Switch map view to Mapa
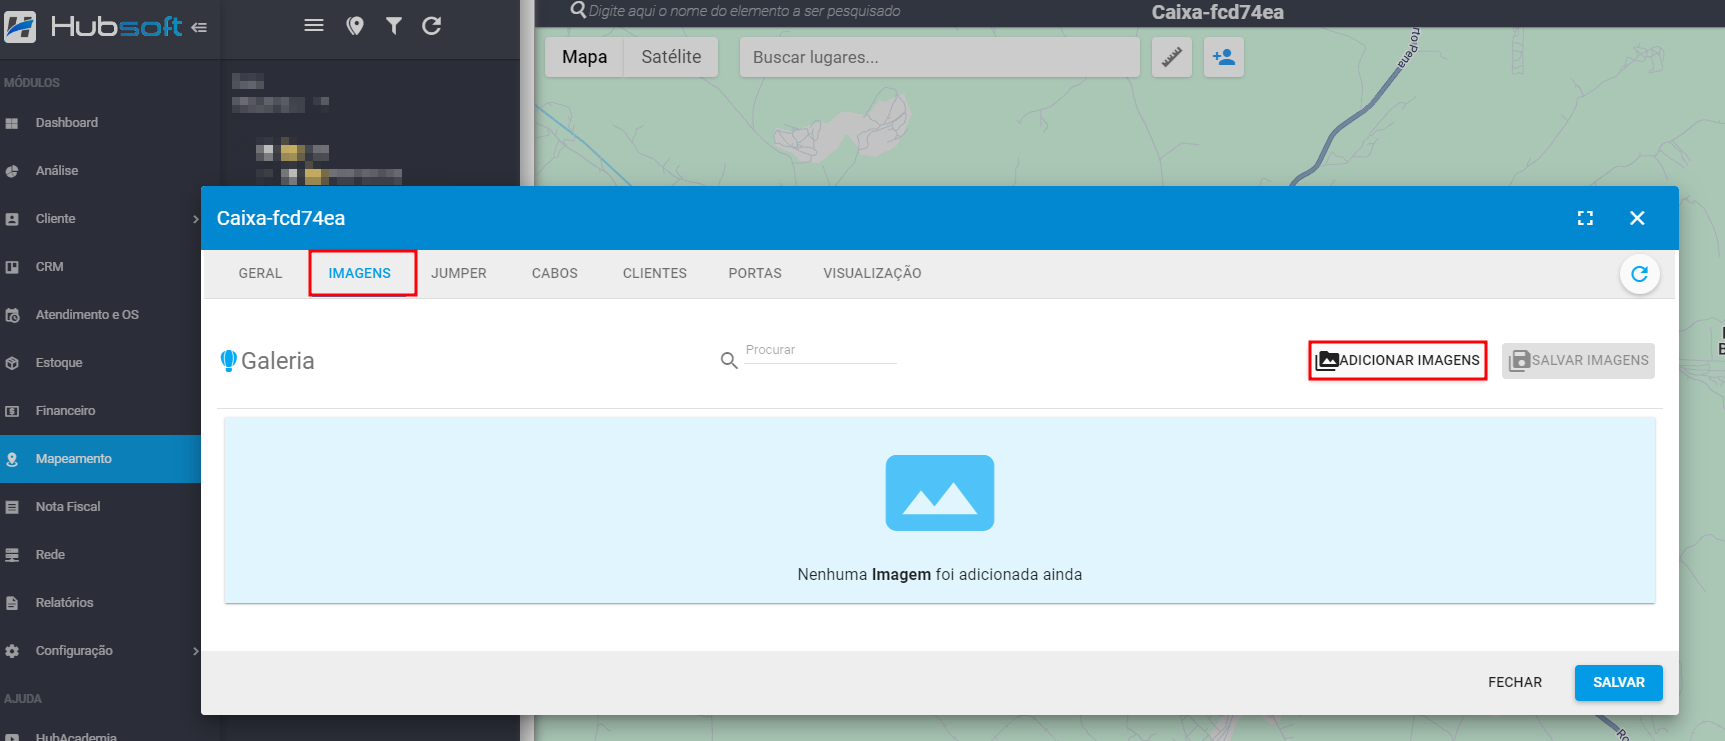The width and height of the screenshot is (1725, 741). point(585,57)
